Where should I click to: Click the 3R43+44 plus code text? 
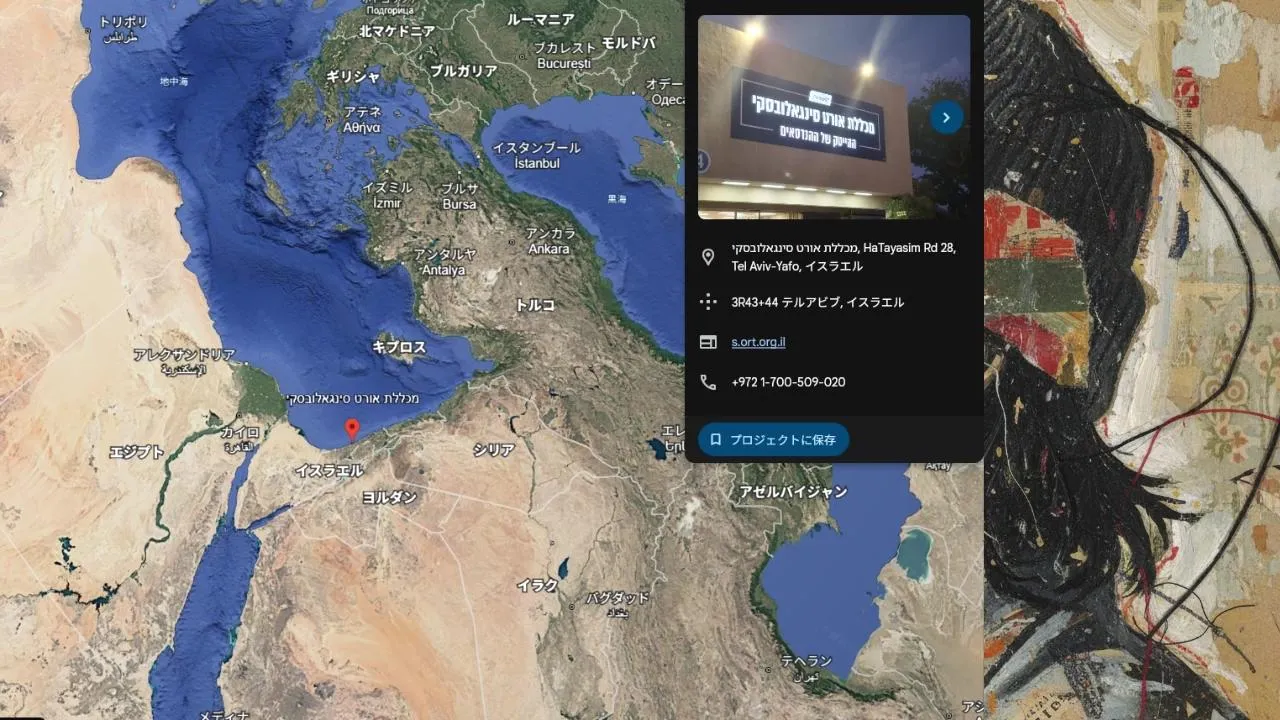(x=817, y=302)
